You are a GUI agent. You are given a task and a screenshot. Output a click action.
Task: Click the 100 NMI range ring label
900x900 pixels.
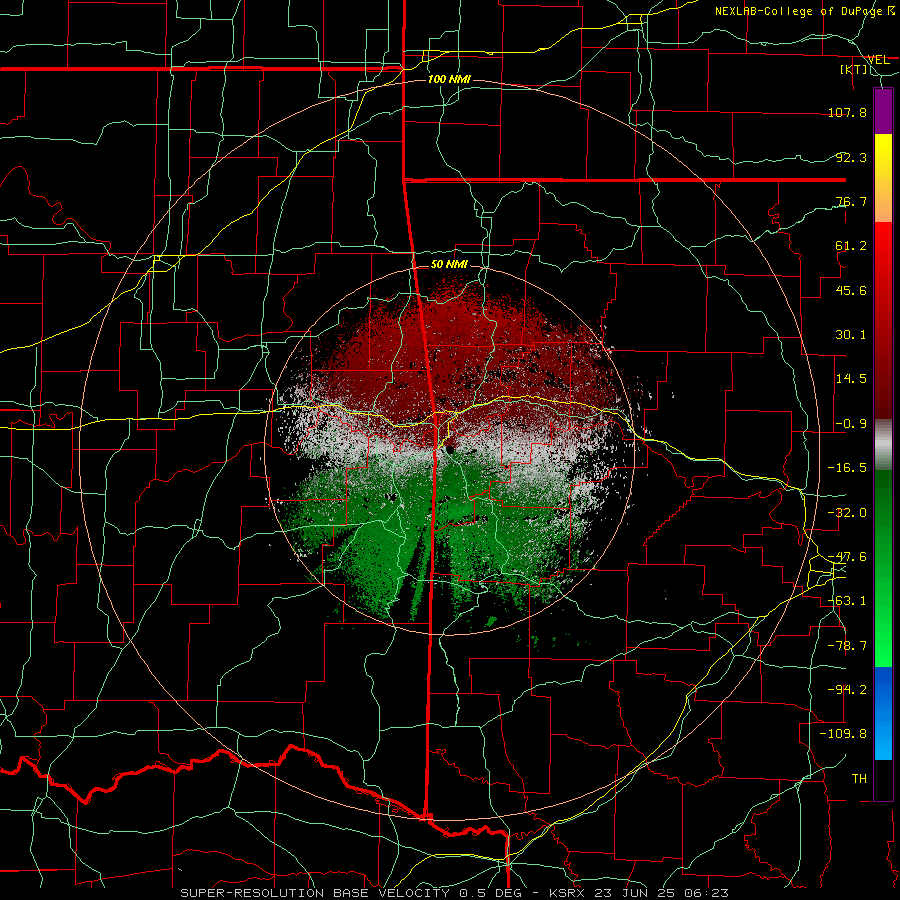pyautogui.click(x=449, y=79)
